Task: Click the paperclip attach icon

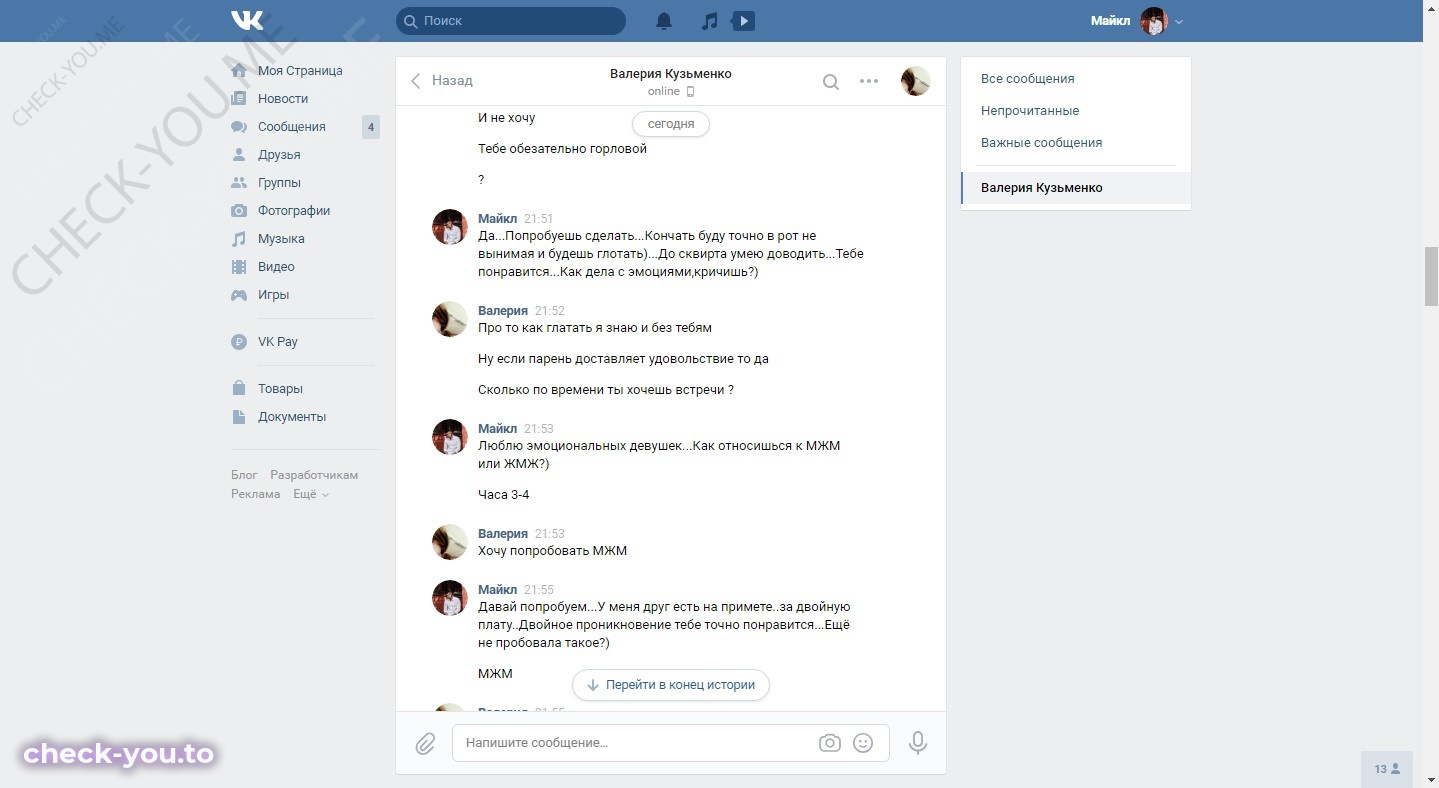Action: click(x=425, y=743)
